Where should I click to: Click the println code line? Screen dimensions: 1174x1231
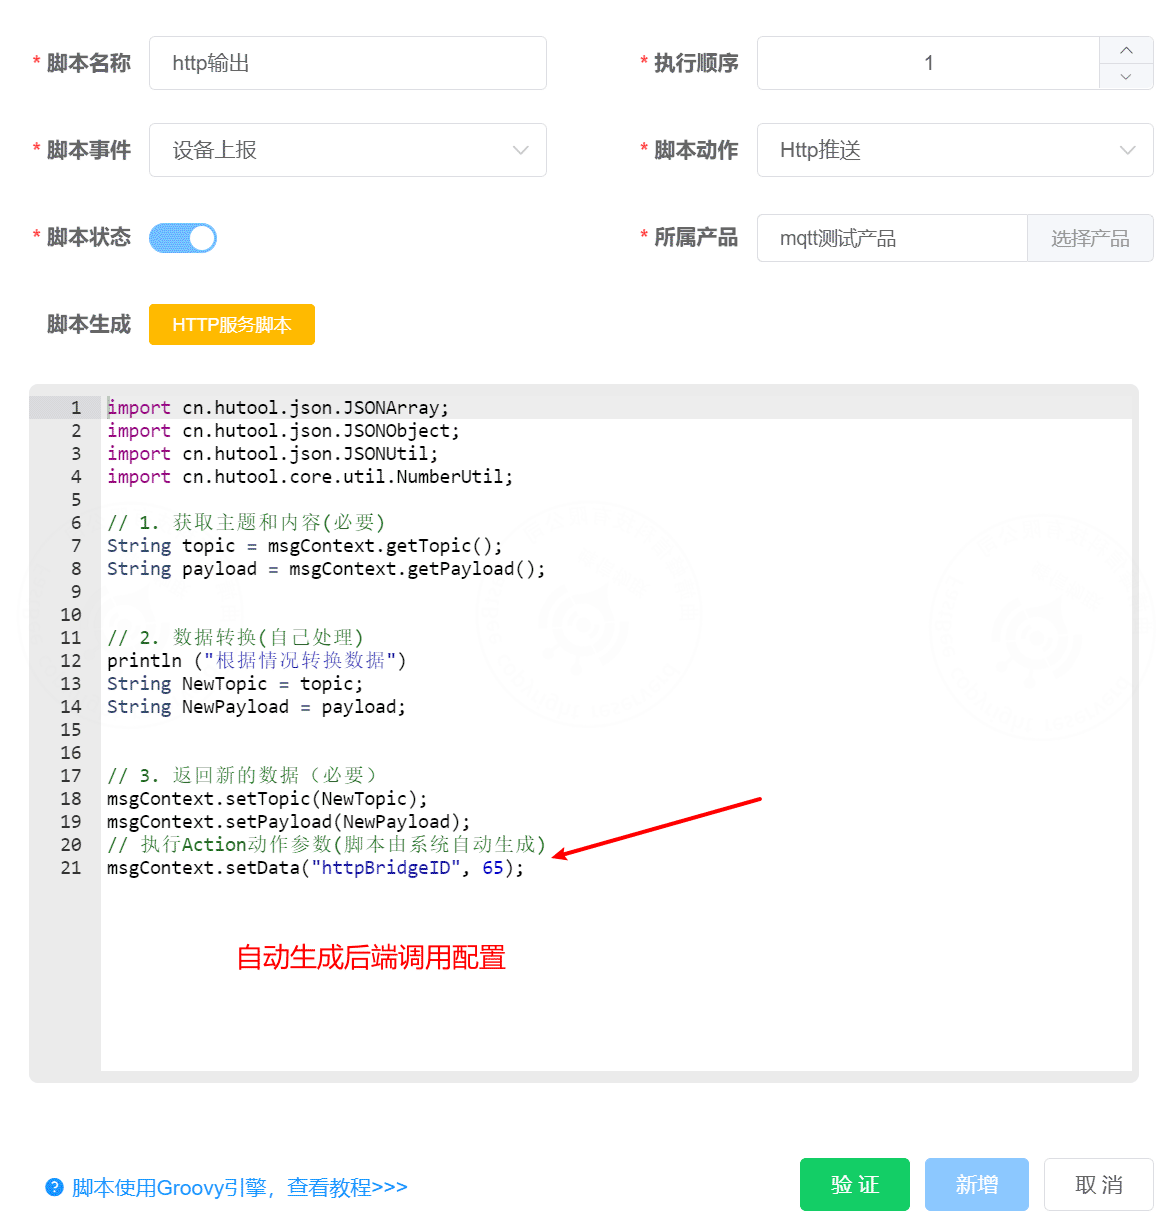pyautogui.click(x=257, y=661)
